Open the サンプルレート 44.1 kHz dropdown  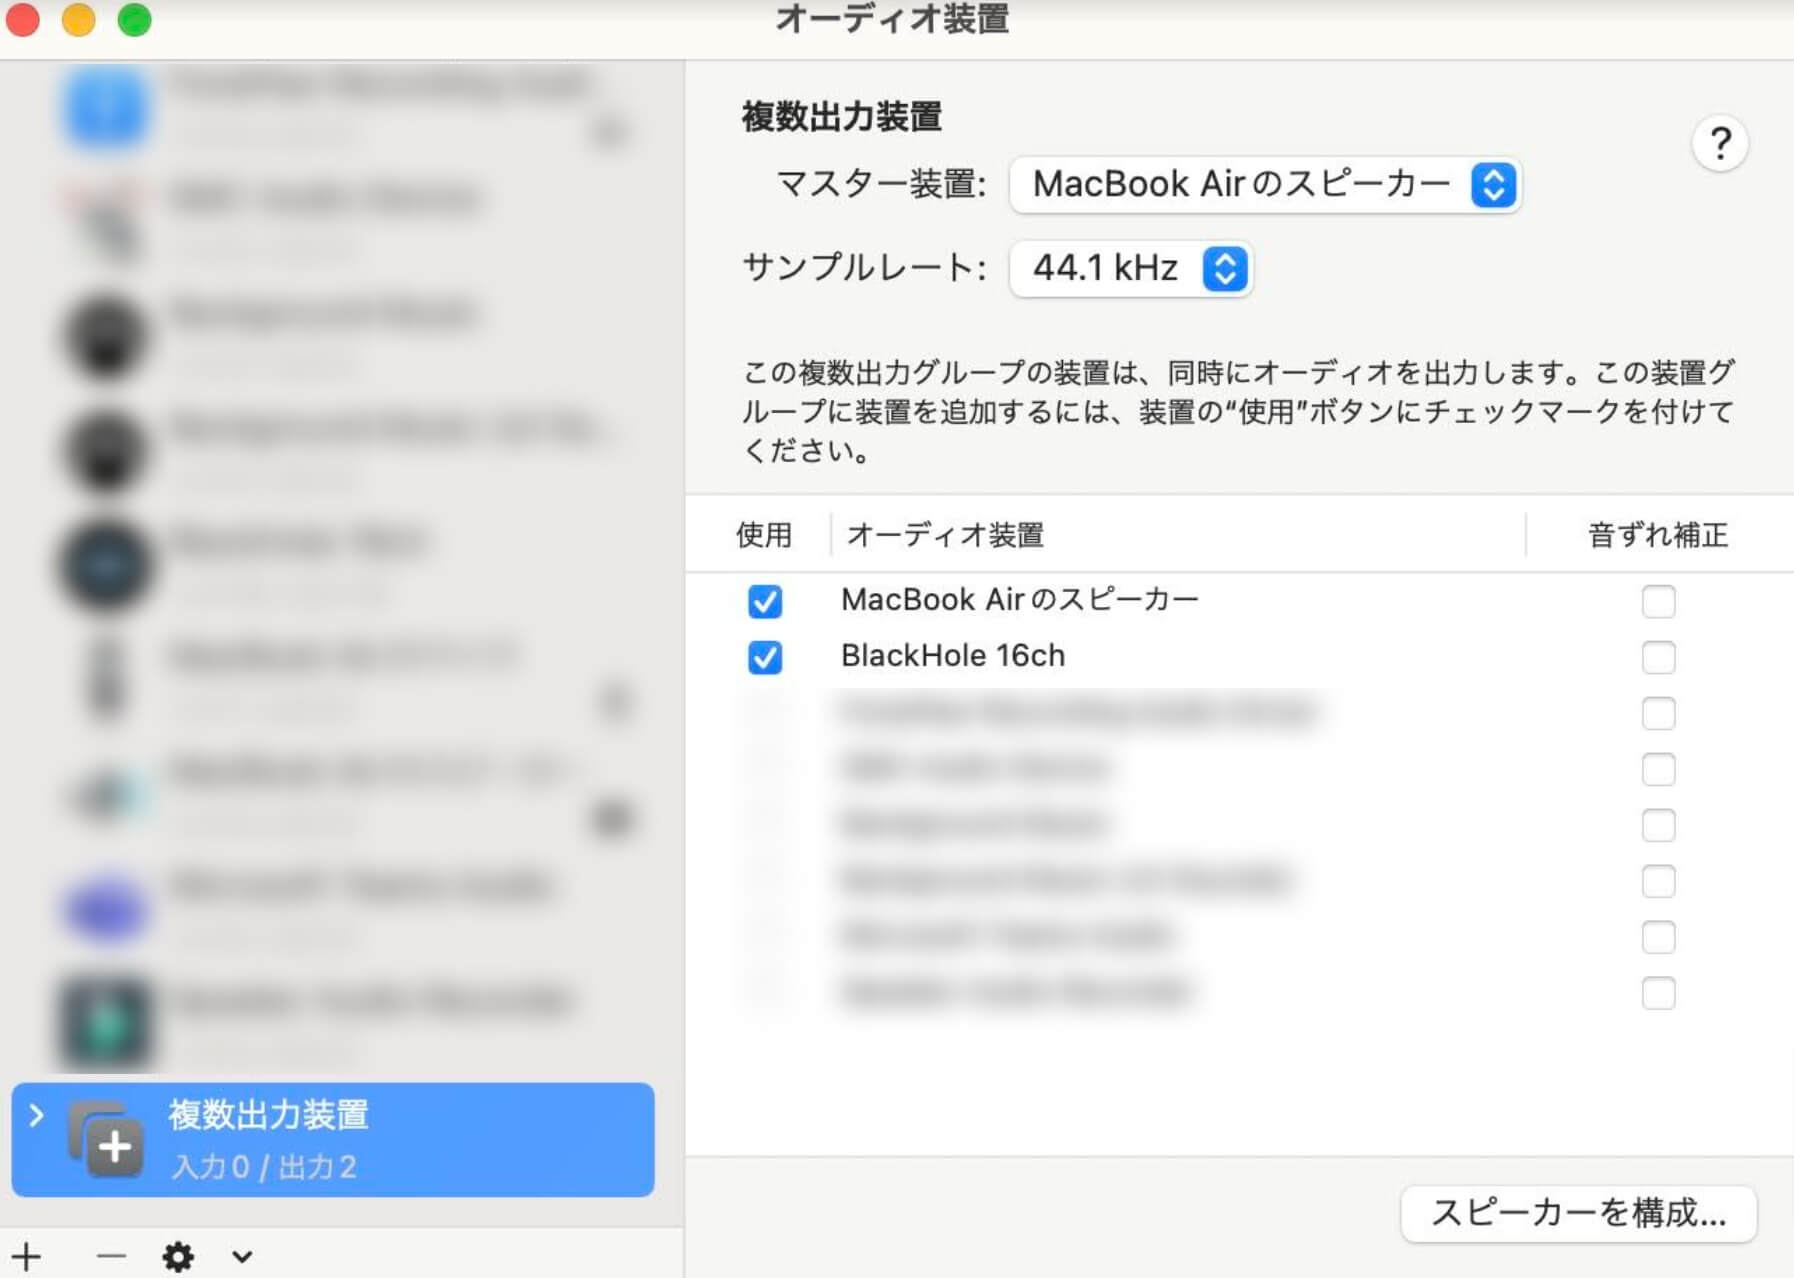[1131, 268]
